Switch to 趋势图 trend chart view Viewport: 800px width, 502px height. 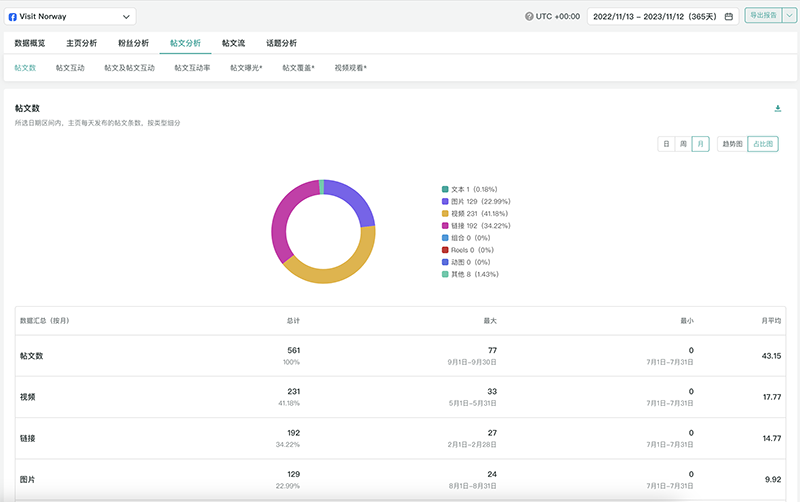click(x=732, y=144)
